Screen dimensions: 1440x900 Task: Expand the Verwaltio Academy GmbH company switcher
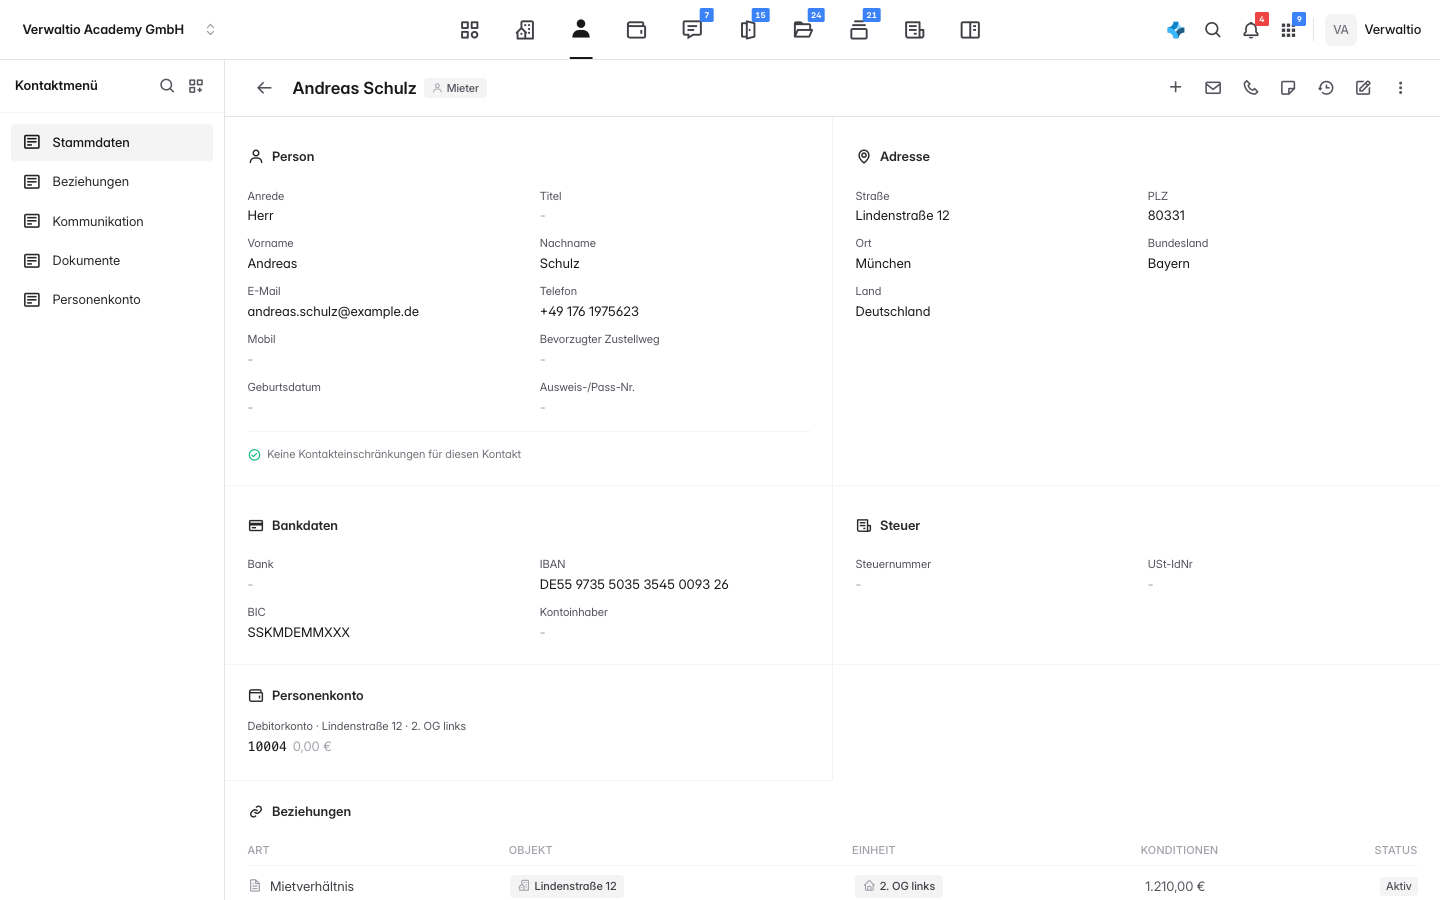[119, 30]
